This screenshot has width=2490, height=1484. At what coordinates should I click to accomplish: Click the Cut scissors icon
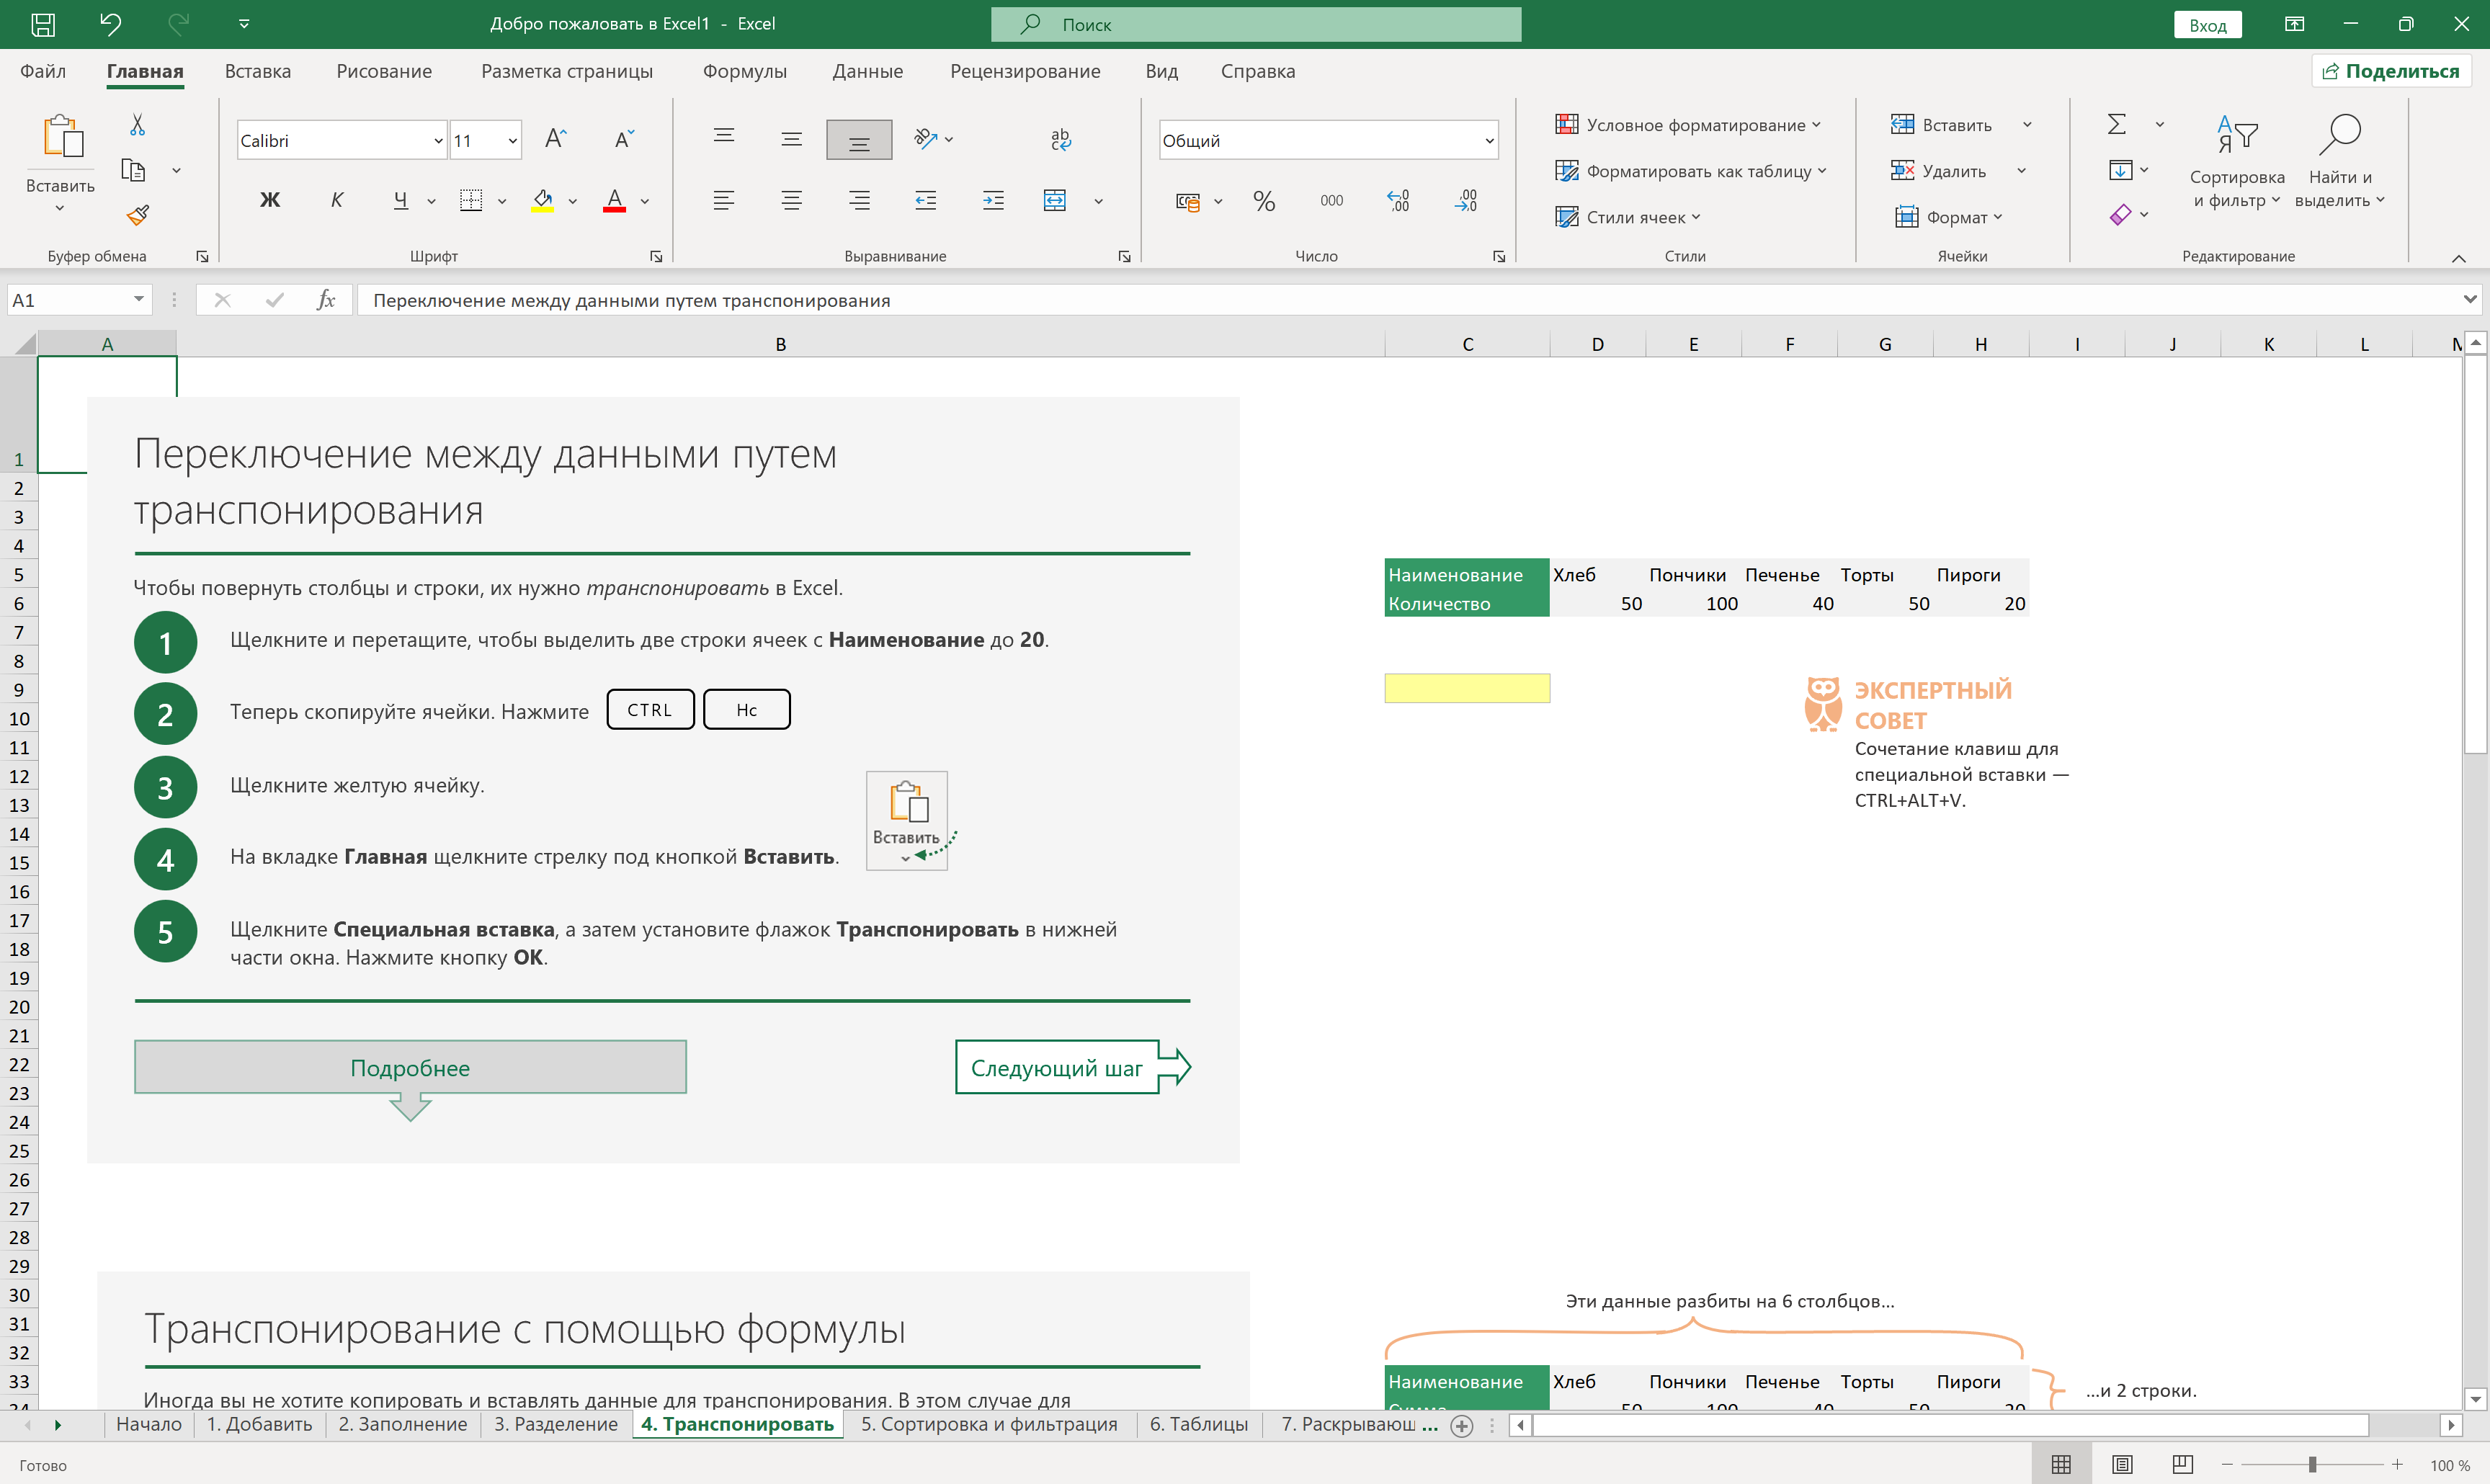tap(137, 124)
